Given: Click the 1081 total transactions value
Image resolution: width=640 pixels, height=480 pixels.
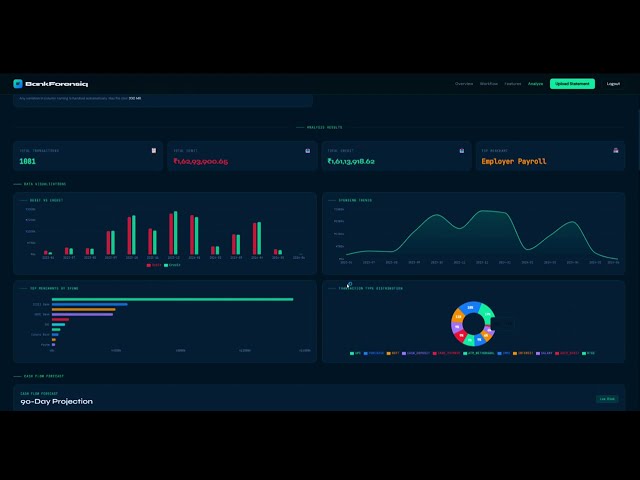Looking at the screenshot, I should [27, 161].
